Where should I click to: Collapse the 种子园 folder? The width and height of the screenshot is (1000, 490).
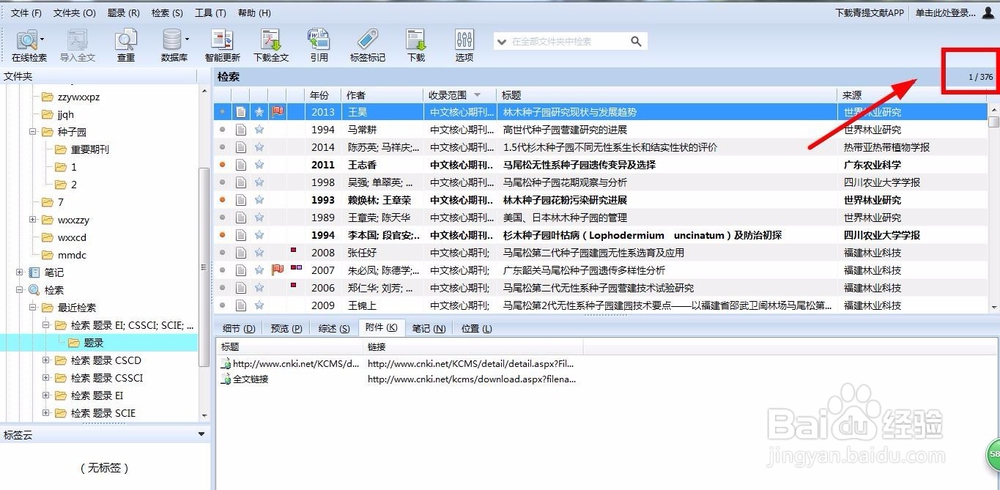coord(33,132)
